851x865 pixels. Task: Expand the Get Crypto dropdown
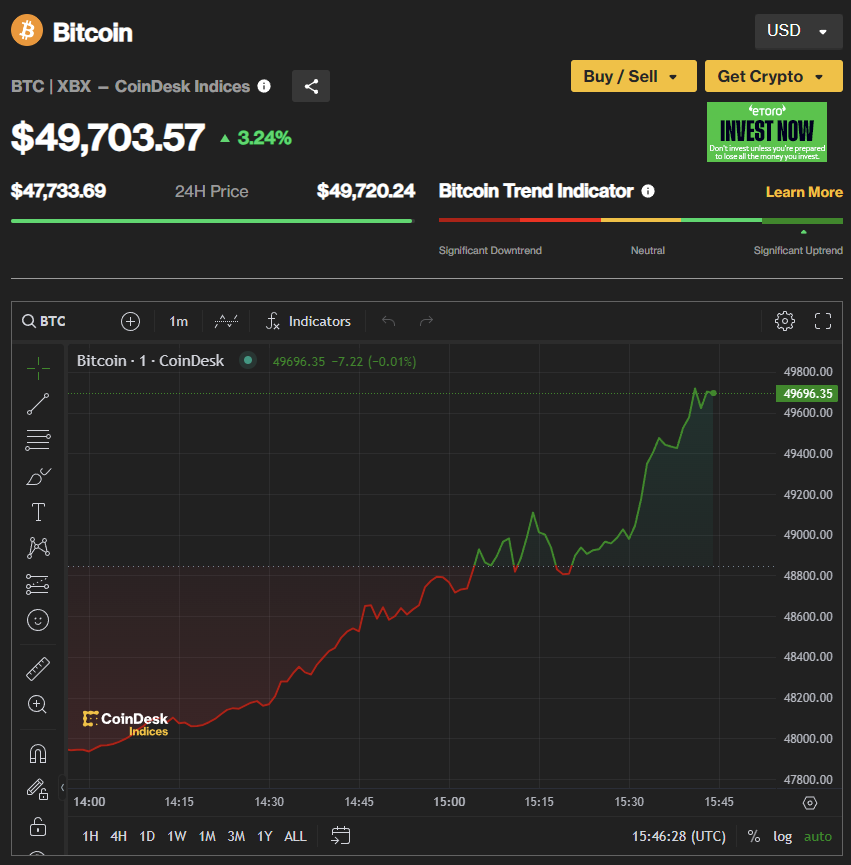click(772, 76)
